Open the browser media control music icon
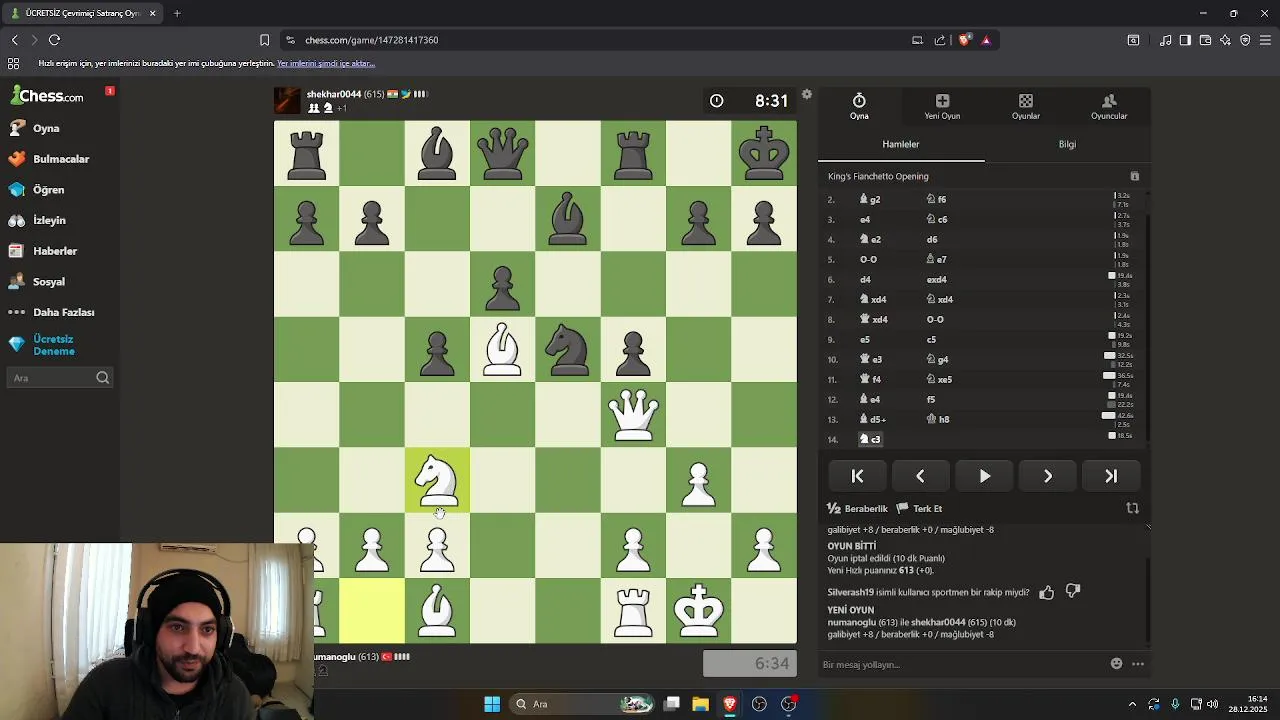Viewport: 1280px width, 720px height. [1165, 40]
